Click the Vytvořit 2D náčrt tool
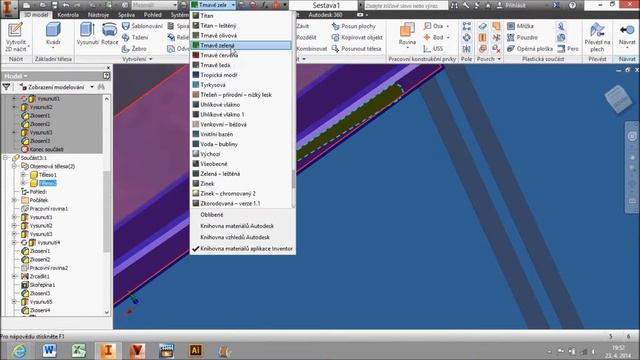 click(x=16, y=37)
